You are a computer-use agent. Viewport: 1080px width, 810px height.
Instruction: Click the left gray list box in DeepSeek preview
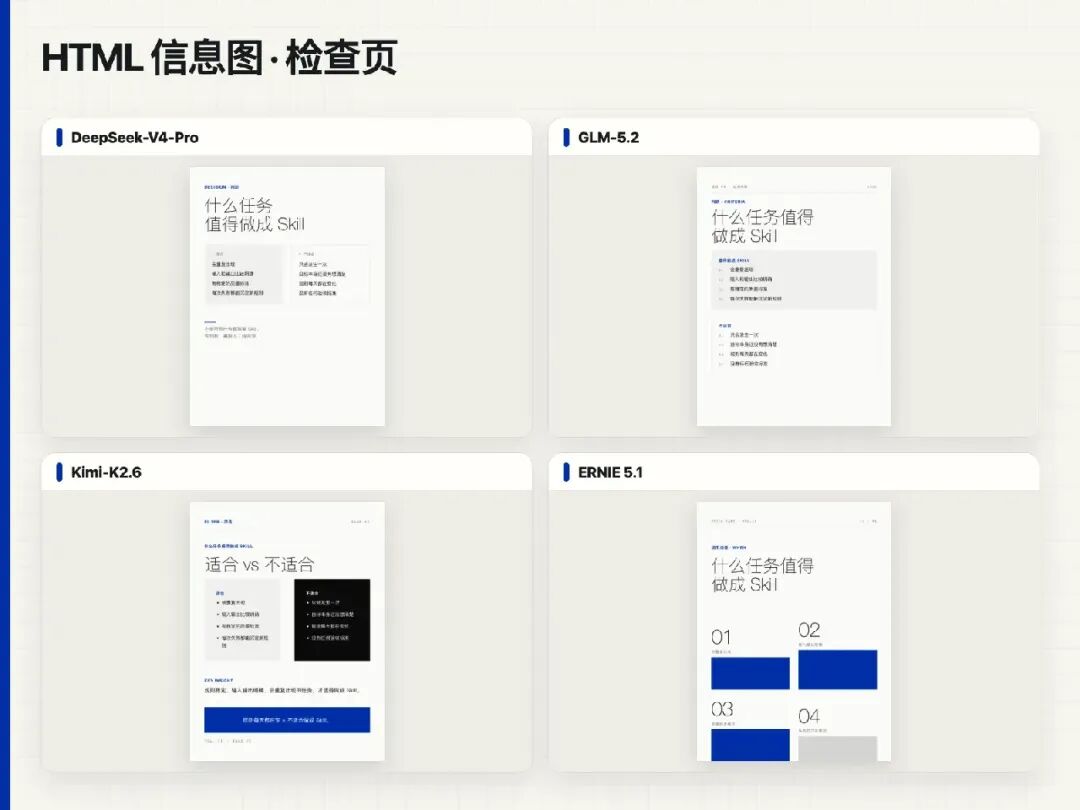(244, 274)
